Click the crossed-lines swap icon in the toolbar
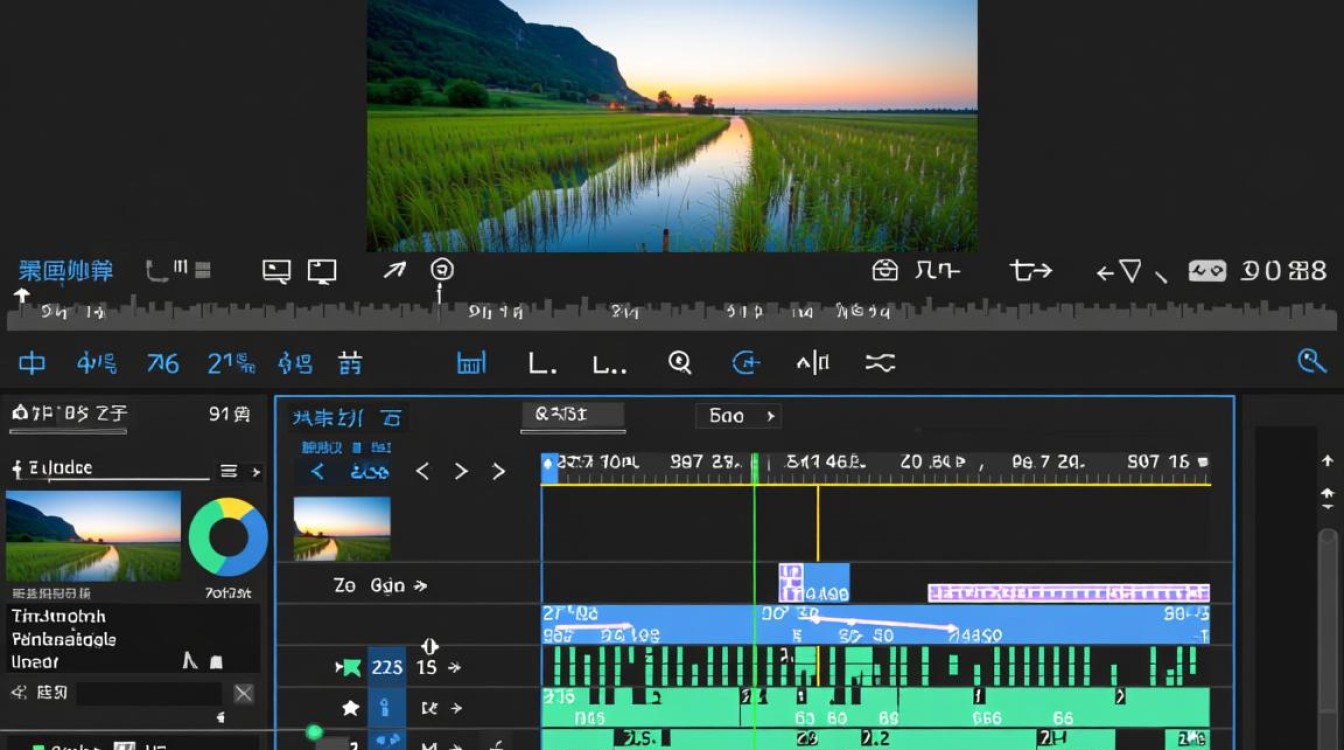 (x=880, y=362)
